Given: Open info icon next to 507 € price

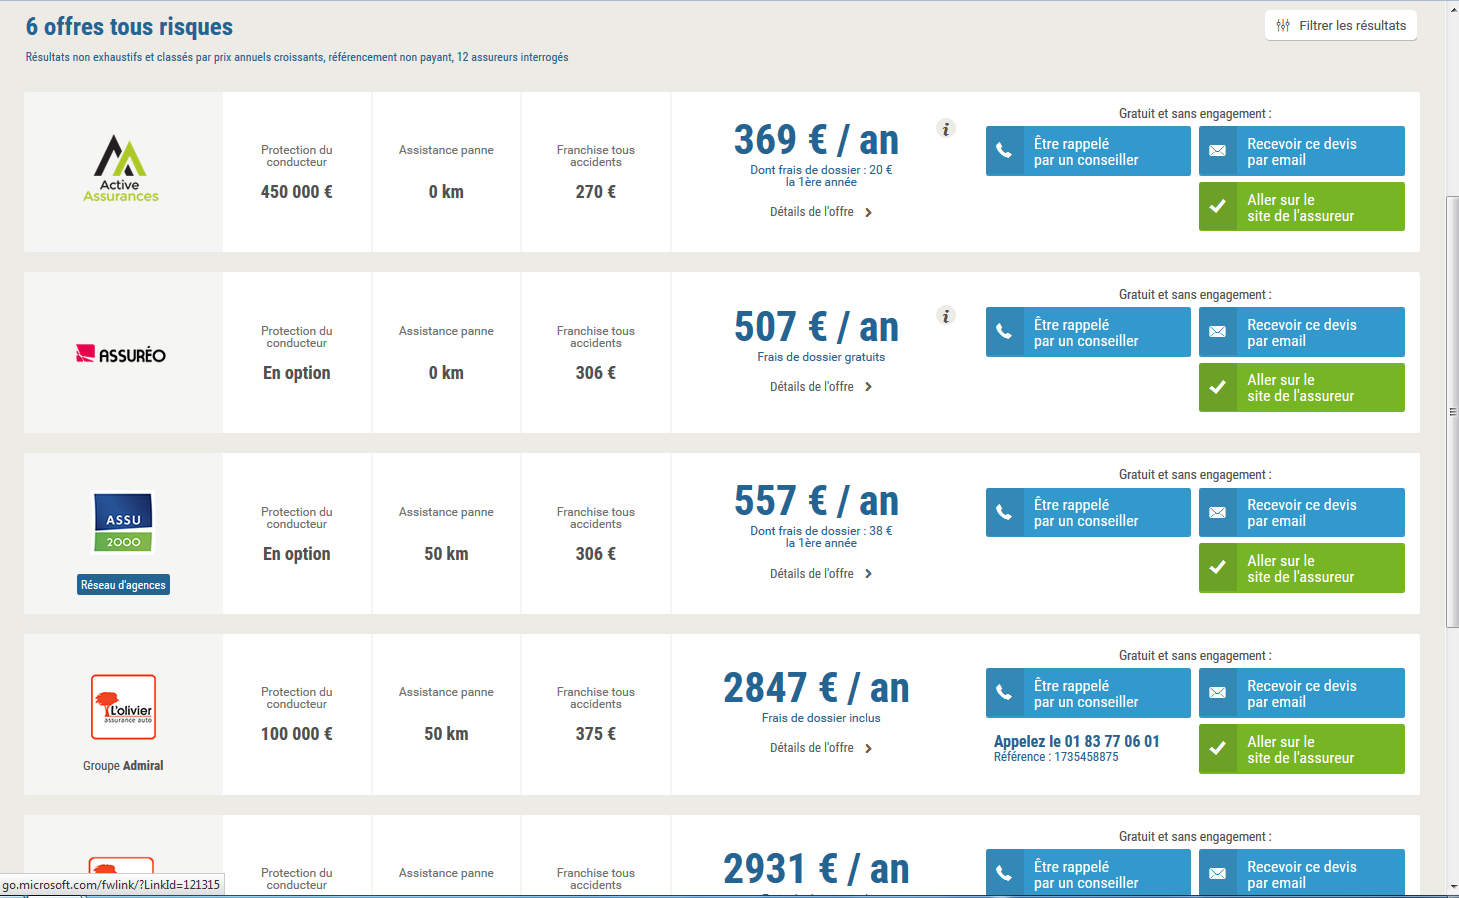Looking at the screenshot, I should pos(946,315).
